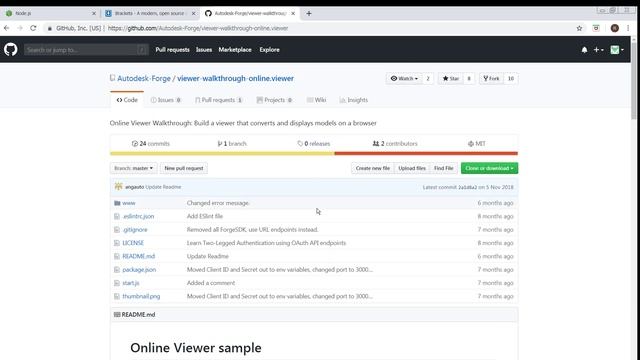Click the extension icon beside the bookmark star
Image resolution: width=640 pixels, height=360 pixels.
[x=596, y=28]
